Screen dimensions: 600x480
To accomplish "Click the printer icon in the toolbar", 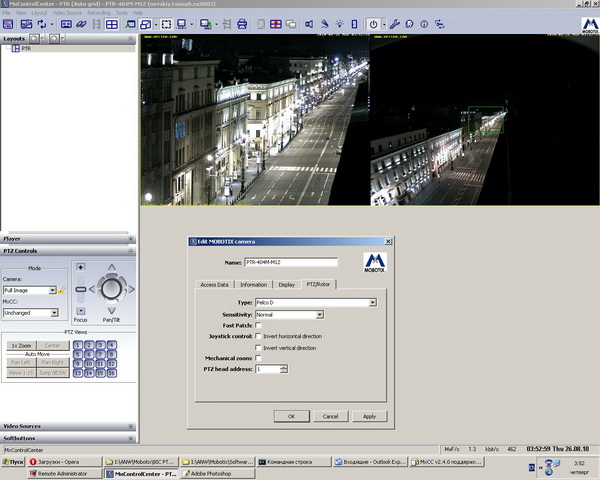I will point(242,24).
